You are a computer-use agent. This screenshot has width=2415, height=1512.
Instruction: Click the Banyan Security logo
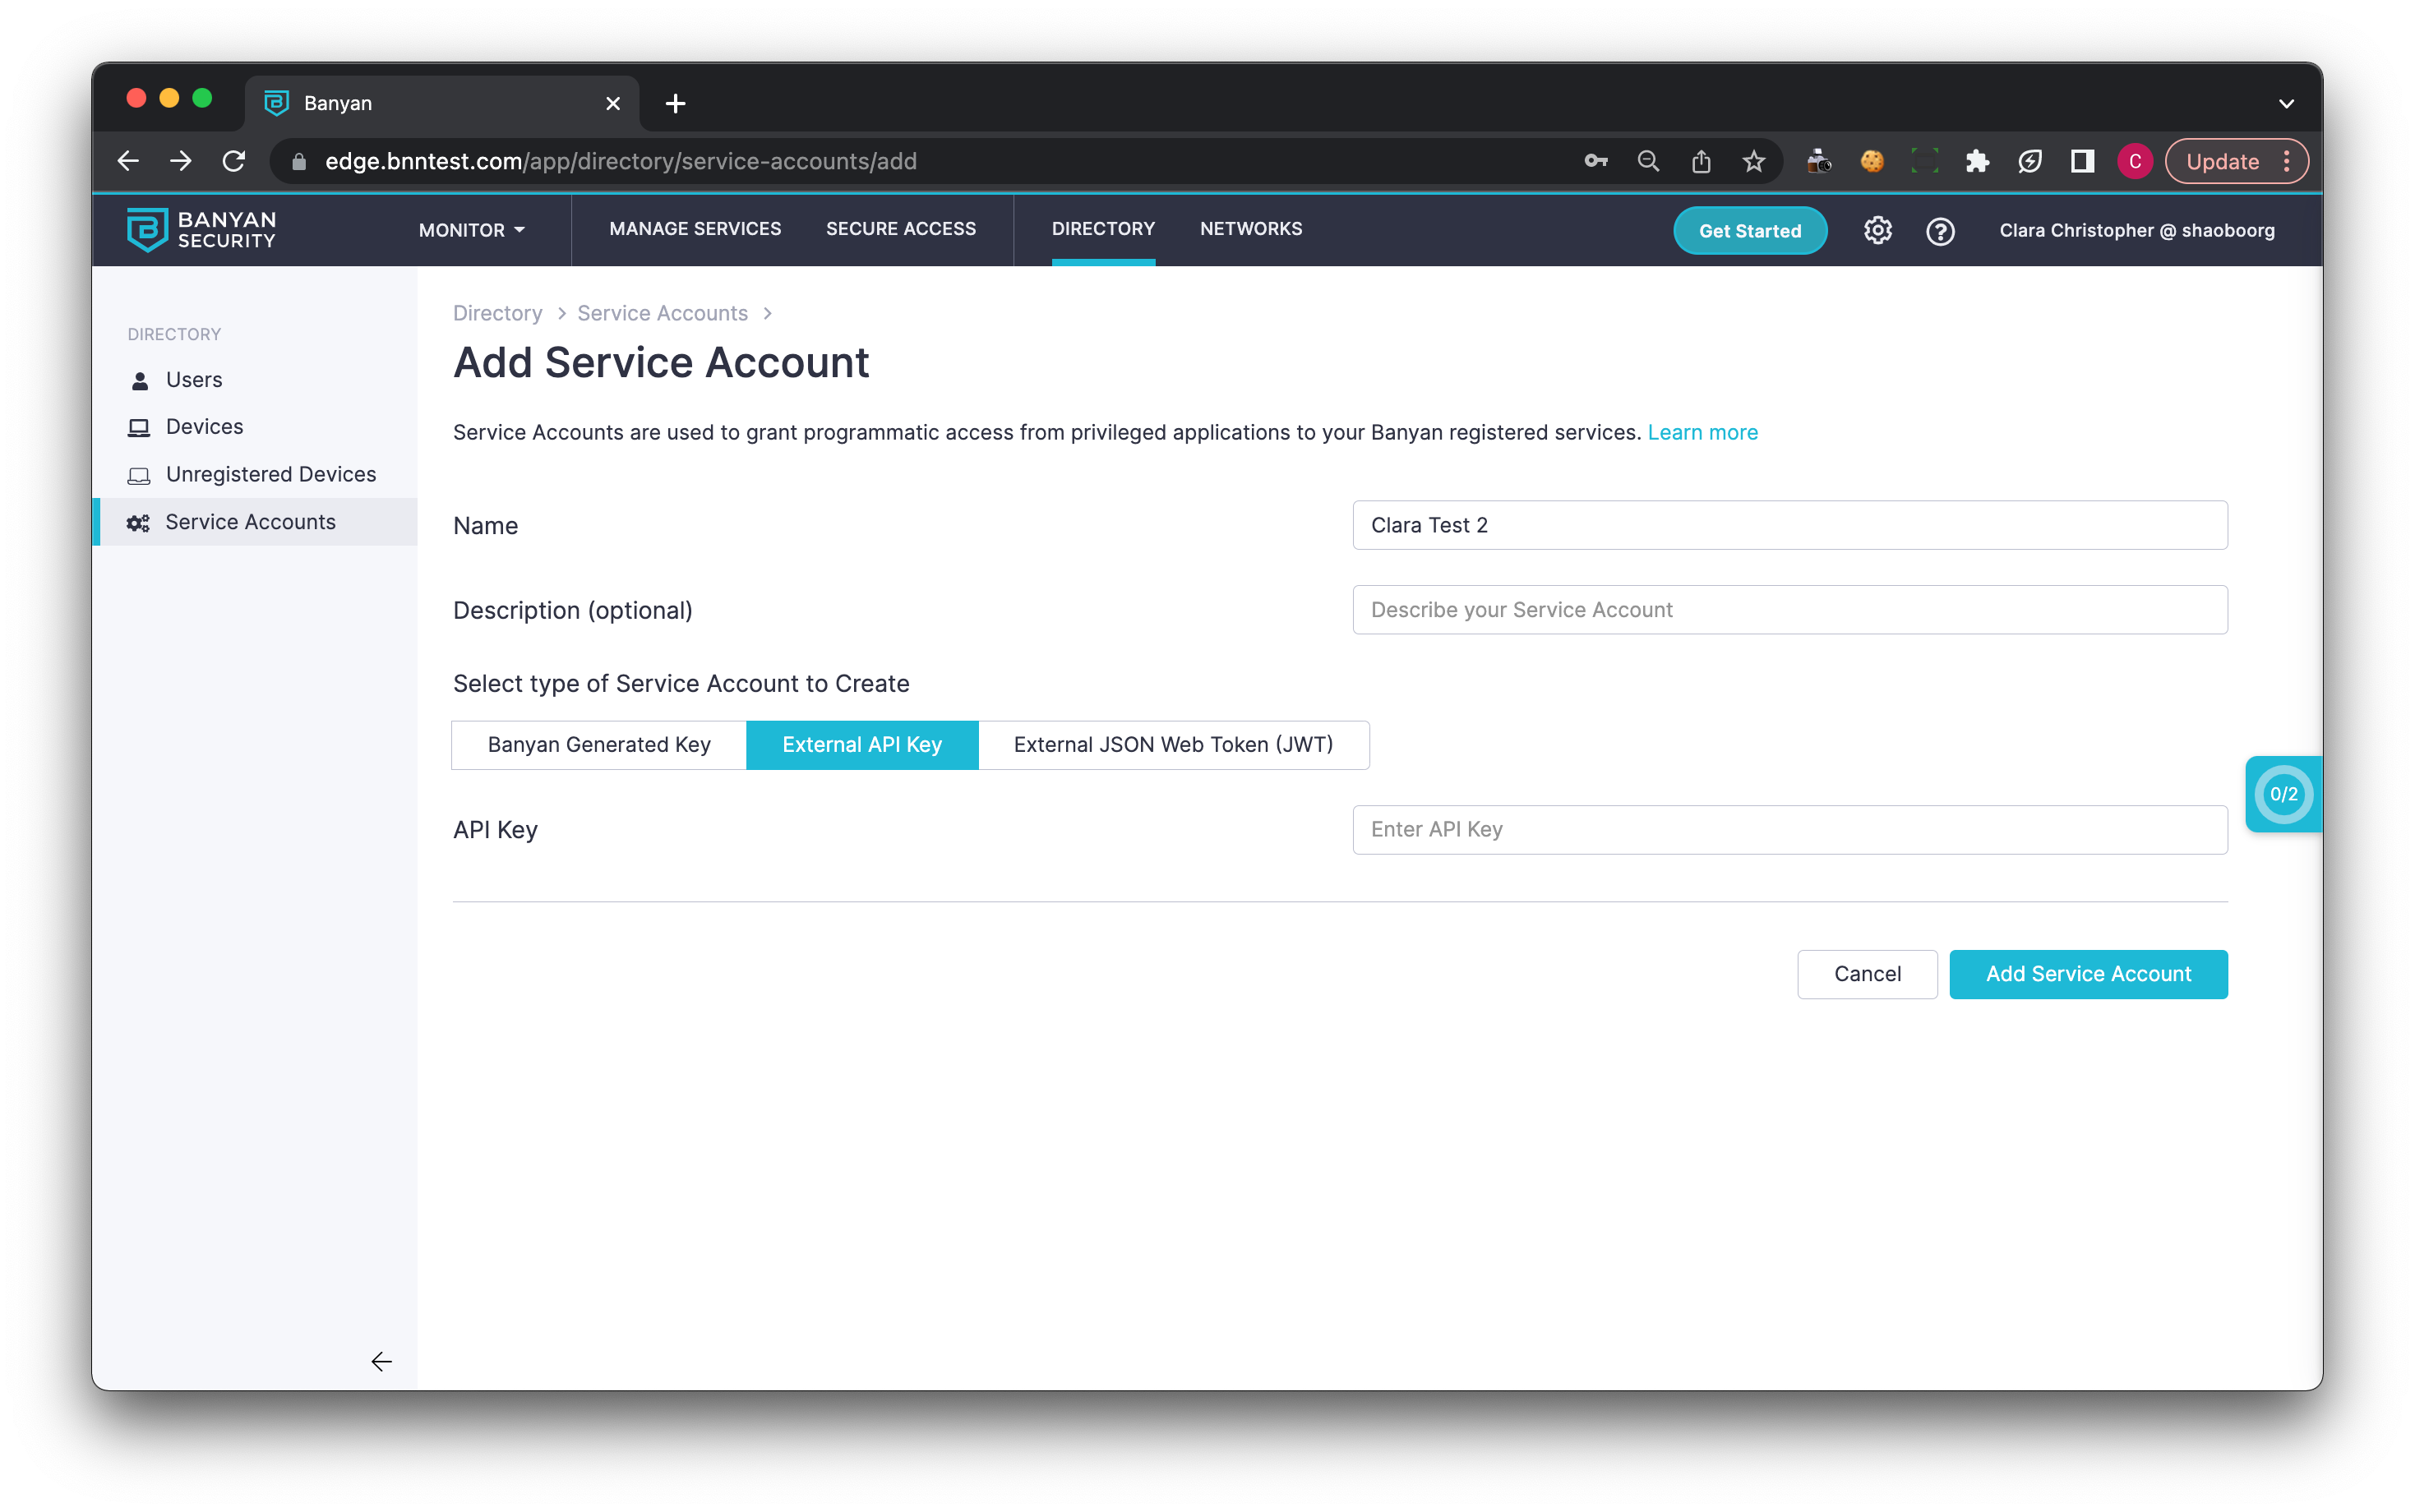coord(201,230)
